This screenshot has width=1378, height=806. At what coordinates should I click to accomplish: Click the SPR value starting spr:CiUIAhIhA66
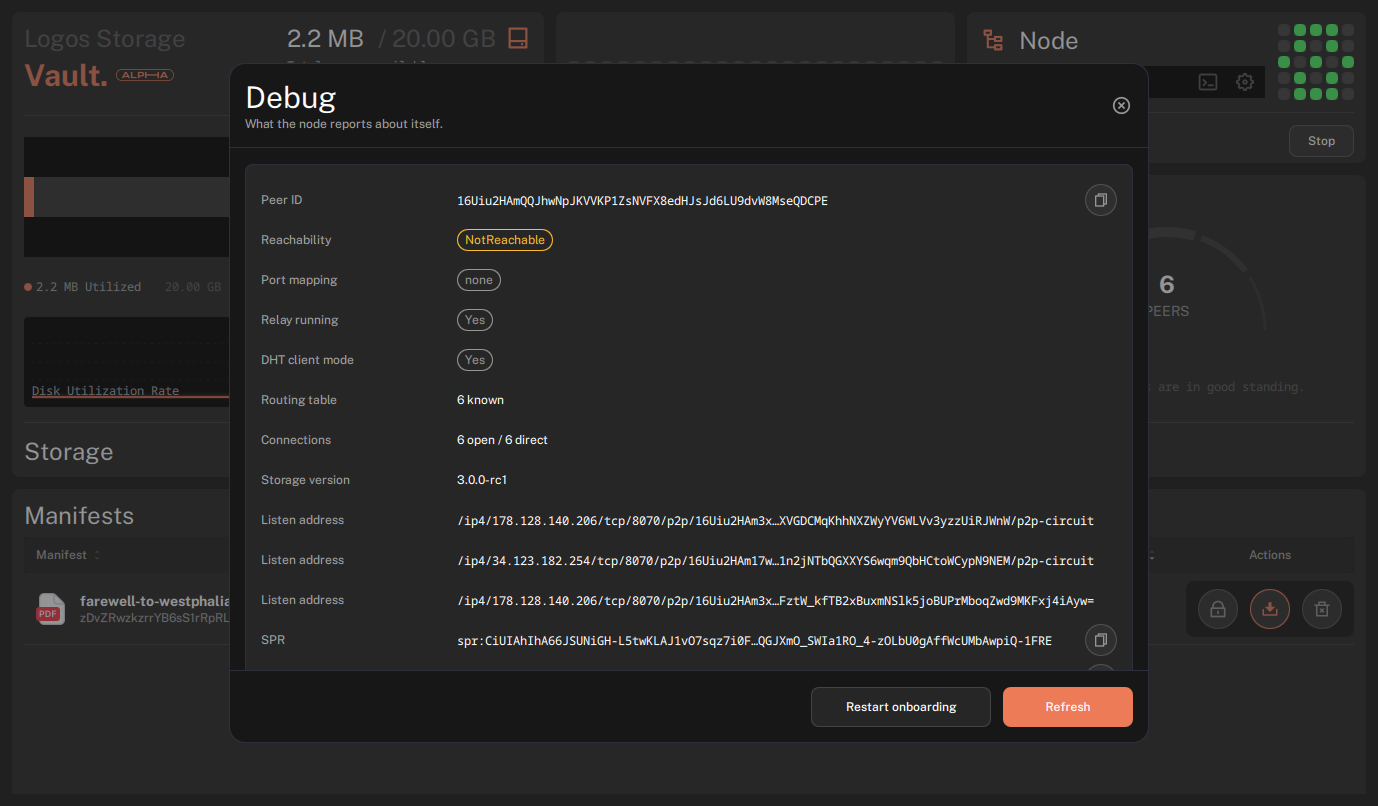(x=754, y=641)
